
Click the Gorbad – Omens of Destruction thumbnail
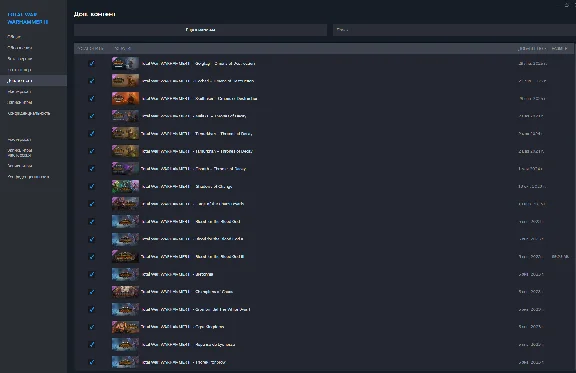[125, 81]
